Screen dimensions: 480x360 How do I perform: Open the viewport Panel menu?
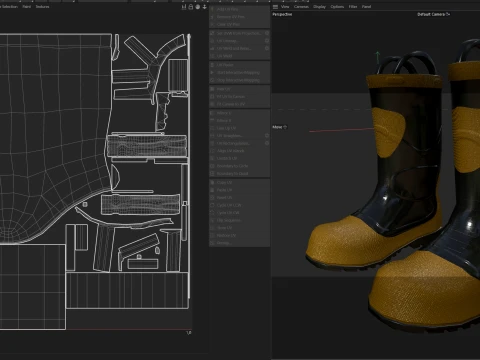click(x=366, y=7)
